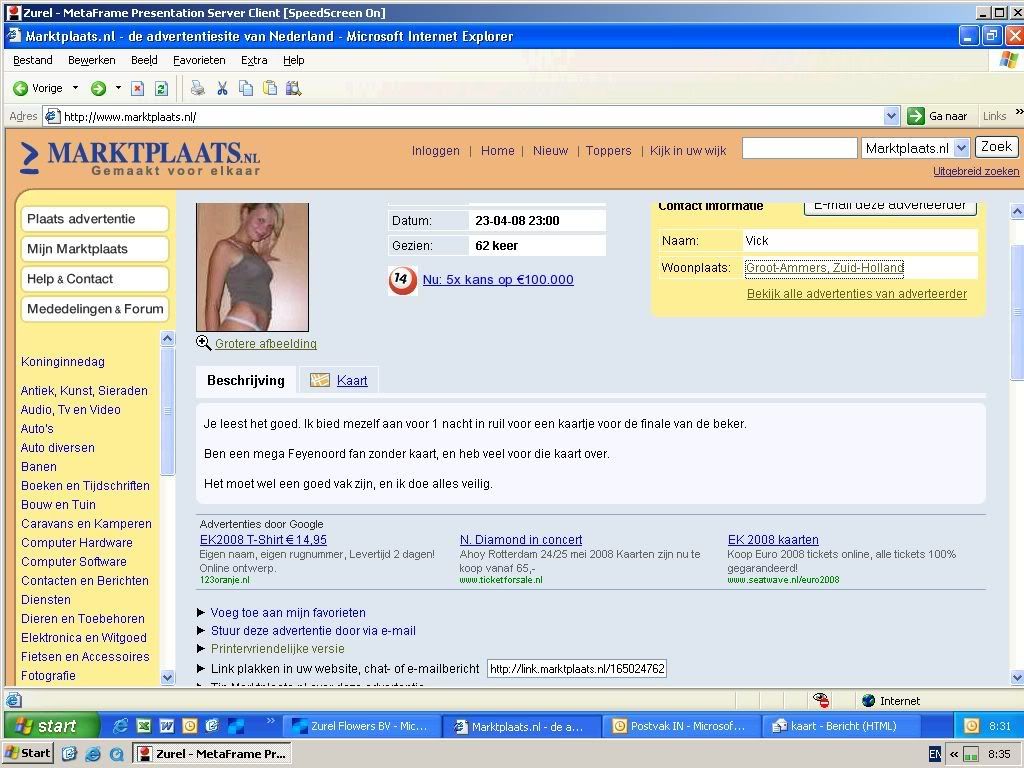This screenshot has width=1024, height=768.
Task: Click the outer taskbar language EN indicator
Action: [x=935, y=754]
